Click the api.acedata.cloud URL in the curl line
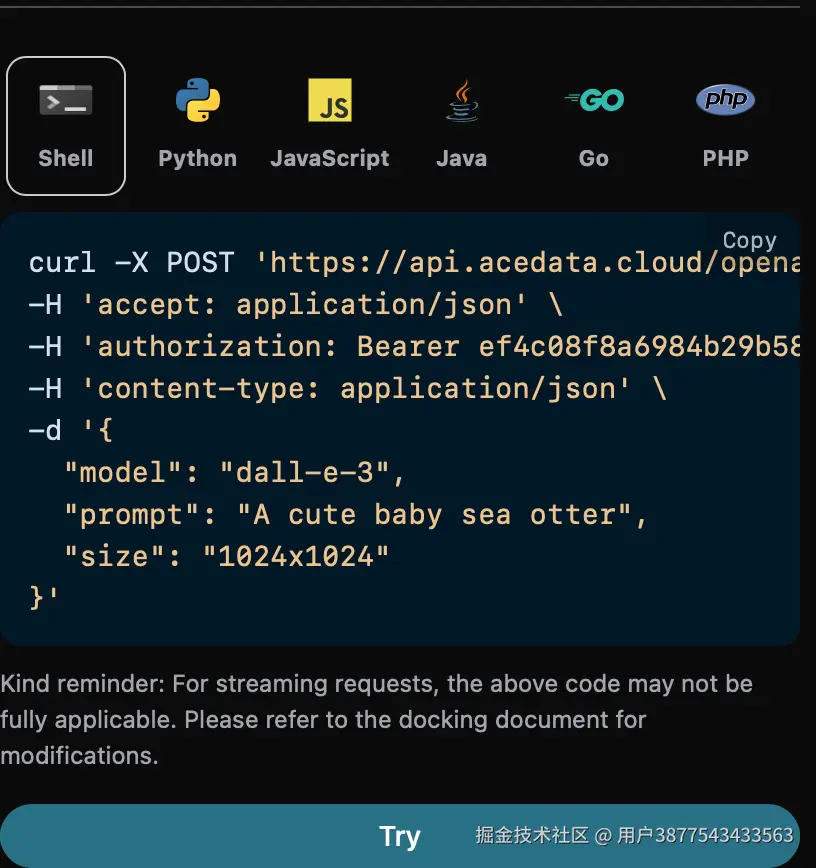816x868 pixels. [529, 262]
